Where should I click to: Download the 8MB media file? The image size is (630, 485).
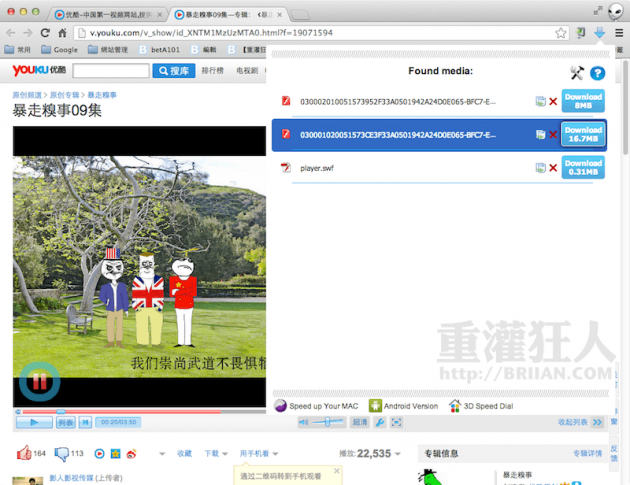coord(583,101)
